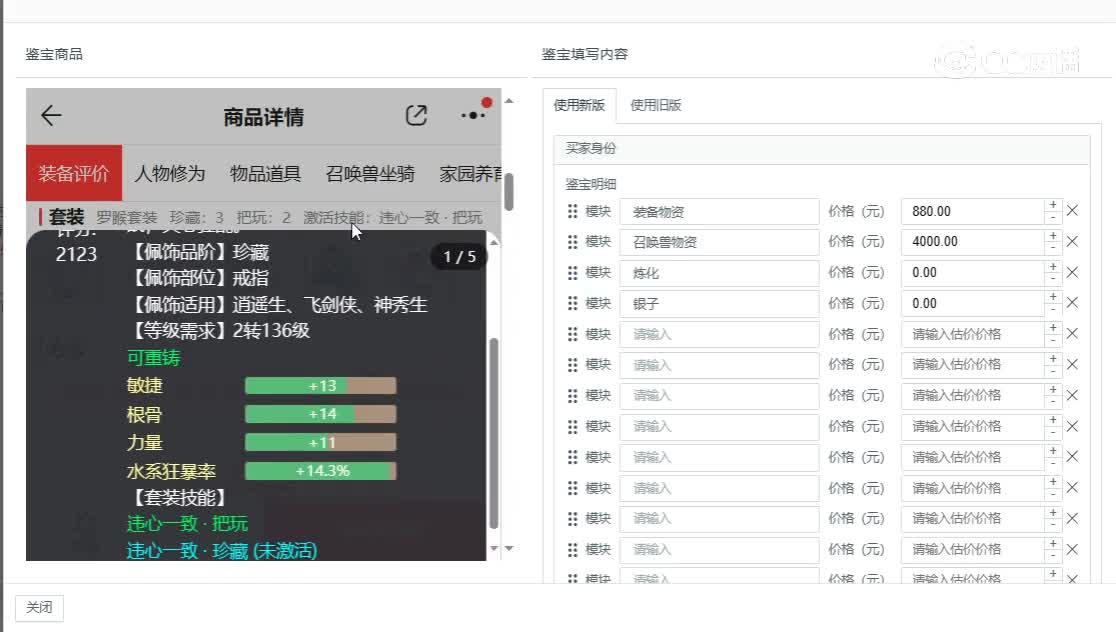Open the external share icon beside 商品详情
The image size is (1116, 632).
point(416,116)
